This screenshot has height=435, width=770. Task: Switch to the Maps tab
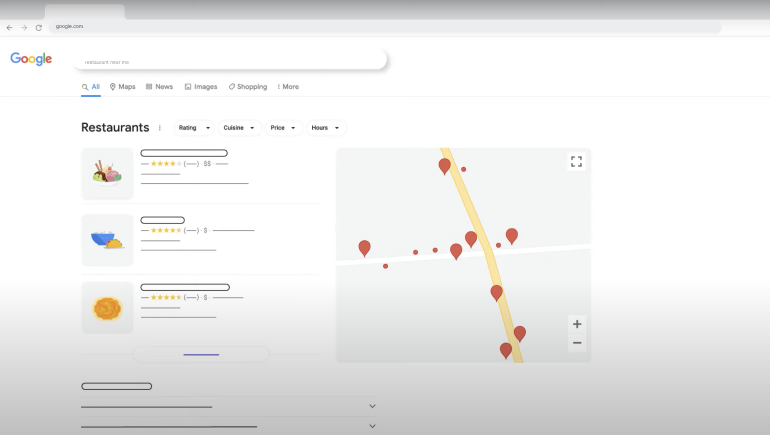pos(122,87)
